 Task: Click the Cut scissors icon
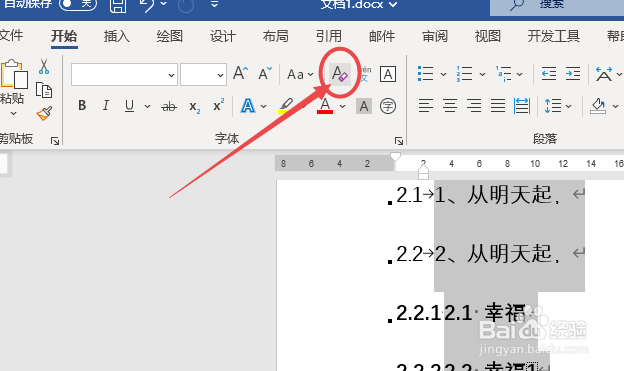pos(44,66)
